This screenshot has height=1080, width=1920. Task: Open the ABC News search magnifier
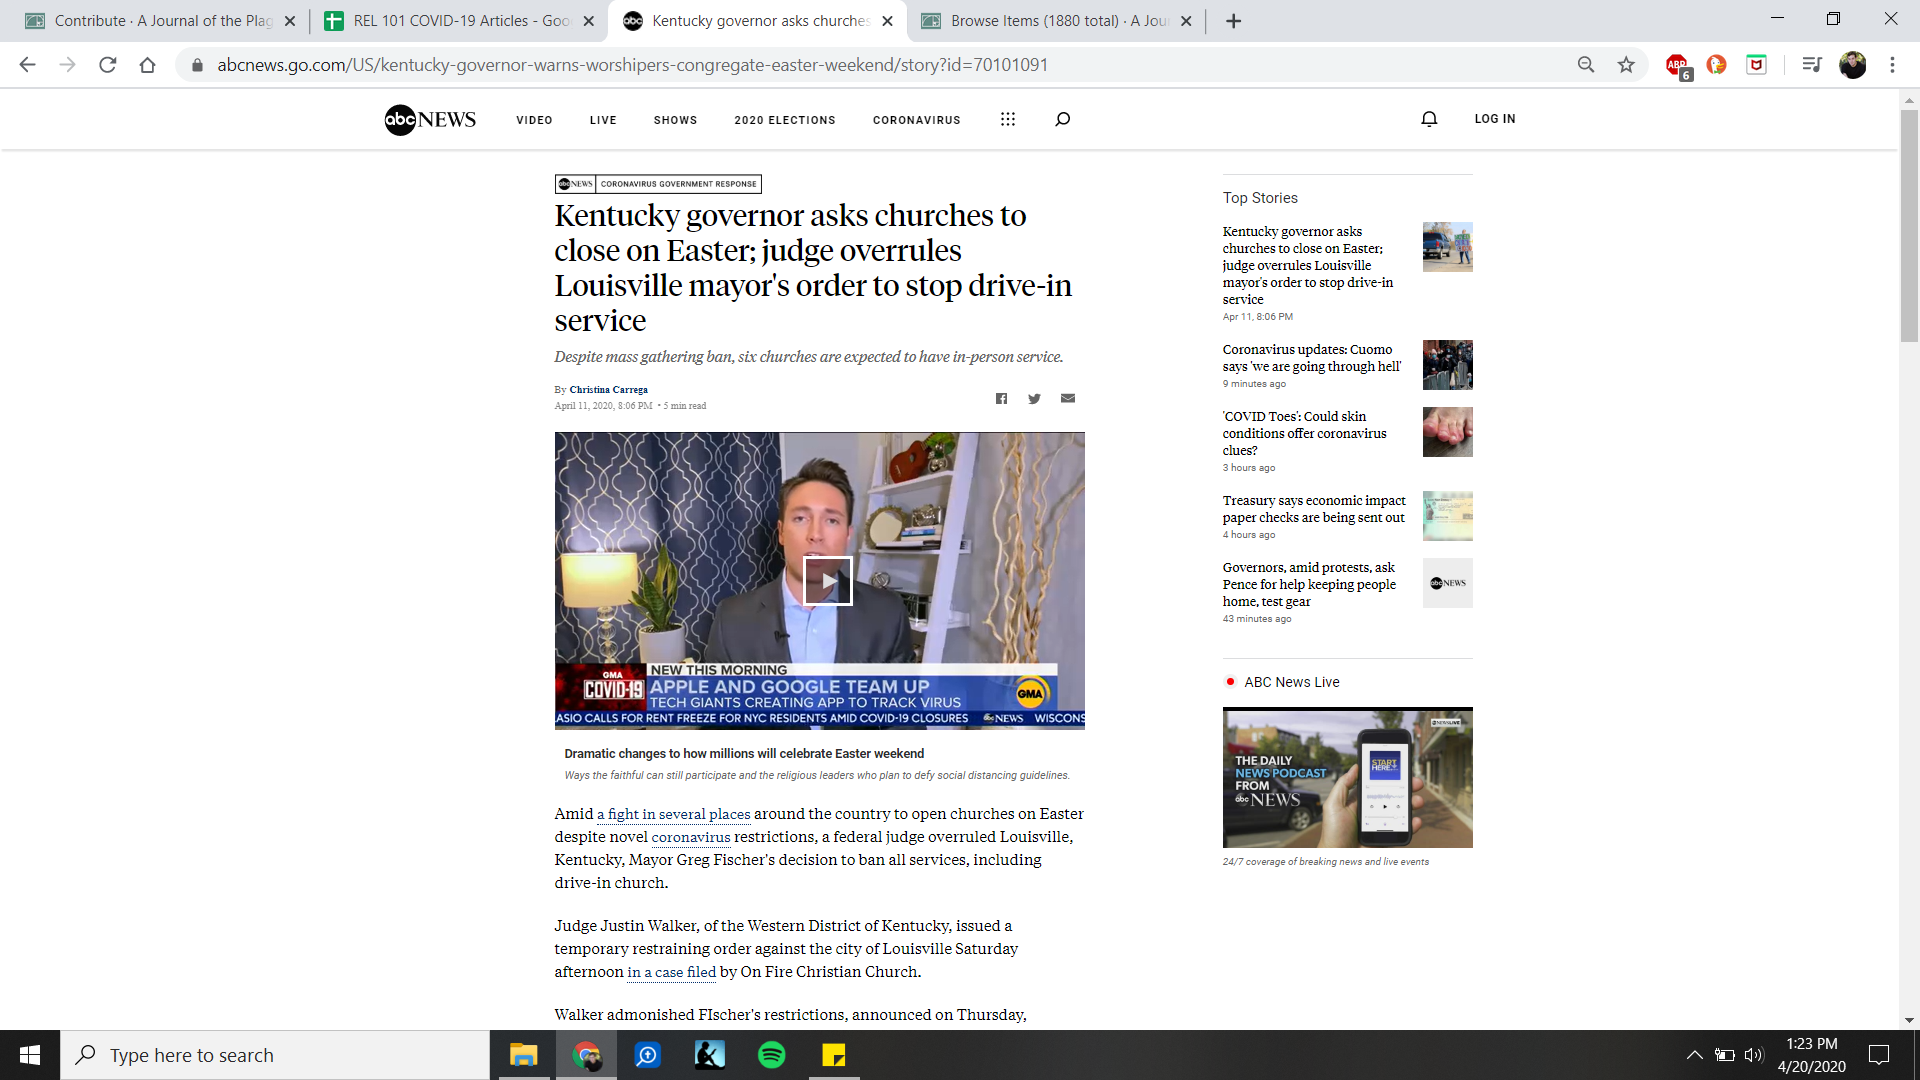pos(1062,119)
